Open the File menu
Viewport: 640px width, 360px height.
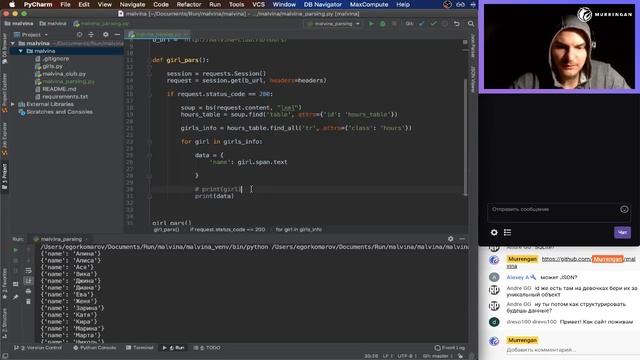click(x=65, y=4)
